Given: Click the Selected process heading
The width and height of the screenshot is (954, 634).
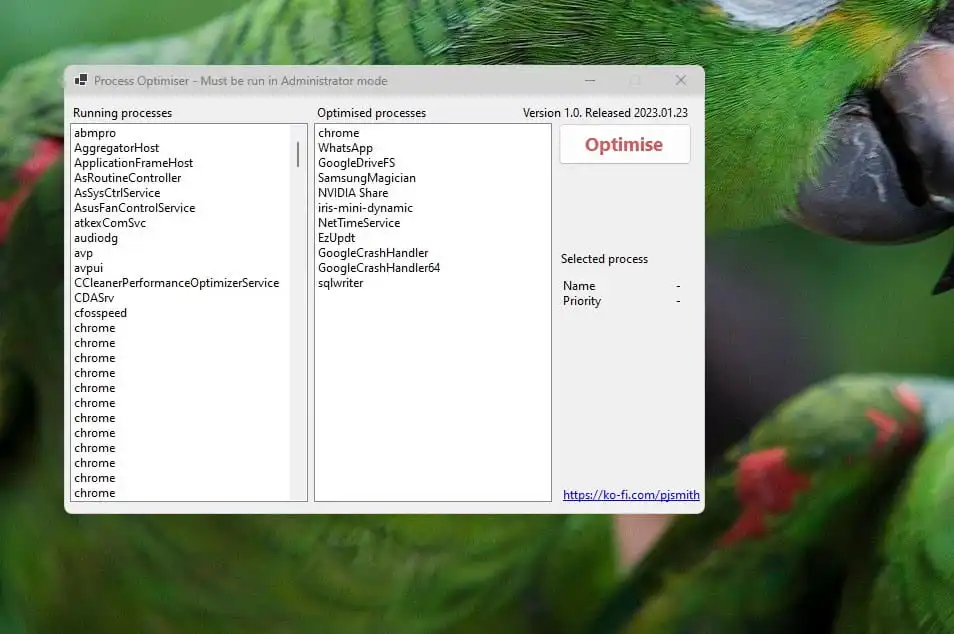Looking at the screenshot, I should click(604, 259).
